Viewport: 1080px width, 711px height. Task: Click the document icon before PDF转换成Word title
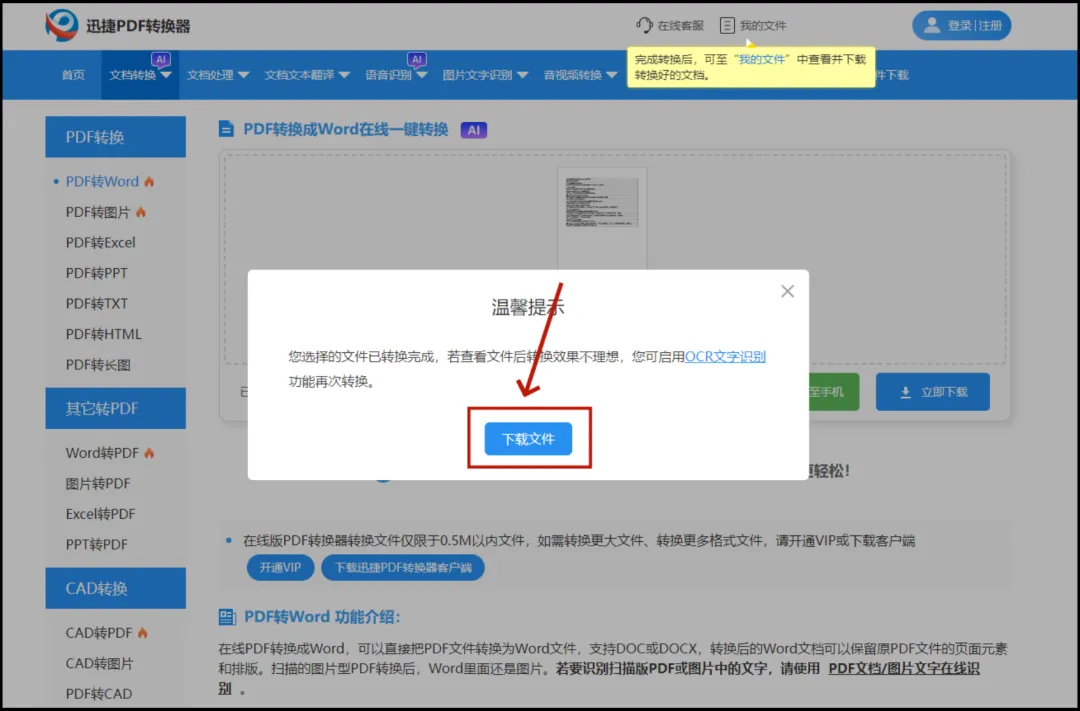[x=226, y=129]
